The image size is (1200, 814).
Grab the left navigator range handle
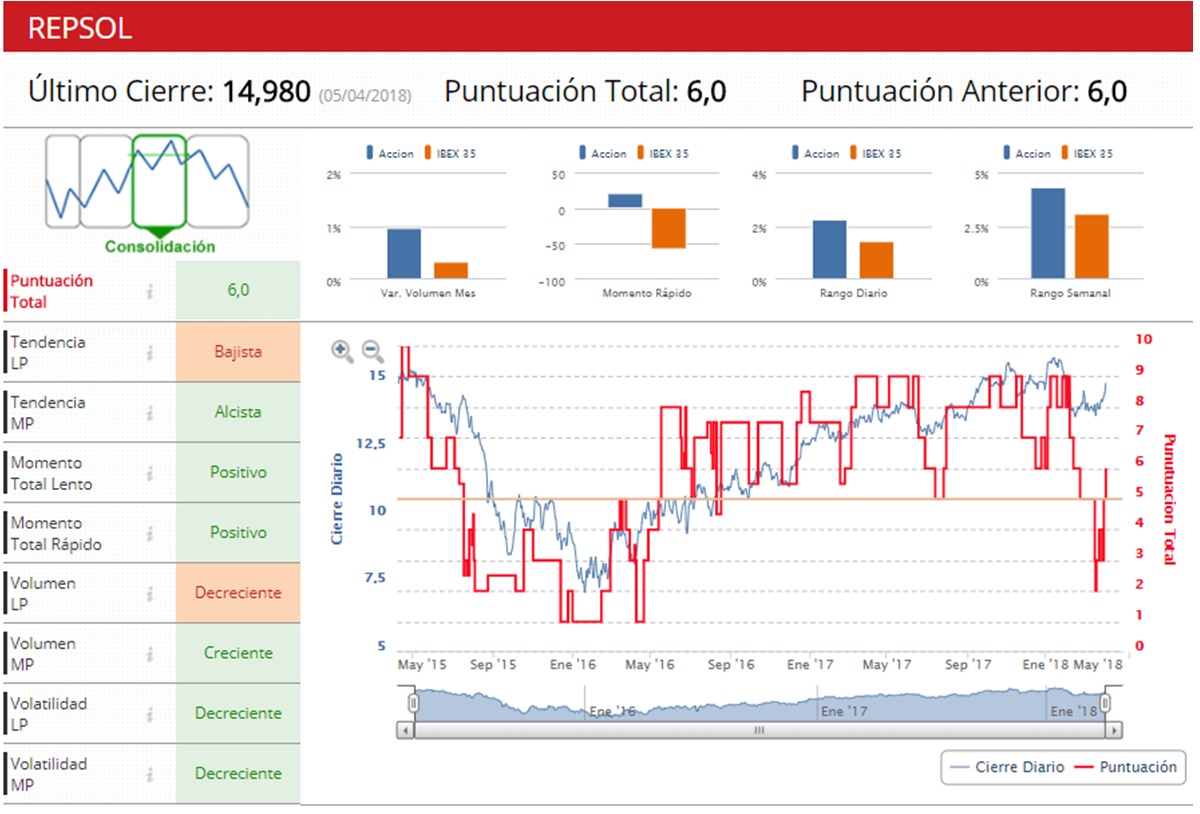[x=413, y=704]
